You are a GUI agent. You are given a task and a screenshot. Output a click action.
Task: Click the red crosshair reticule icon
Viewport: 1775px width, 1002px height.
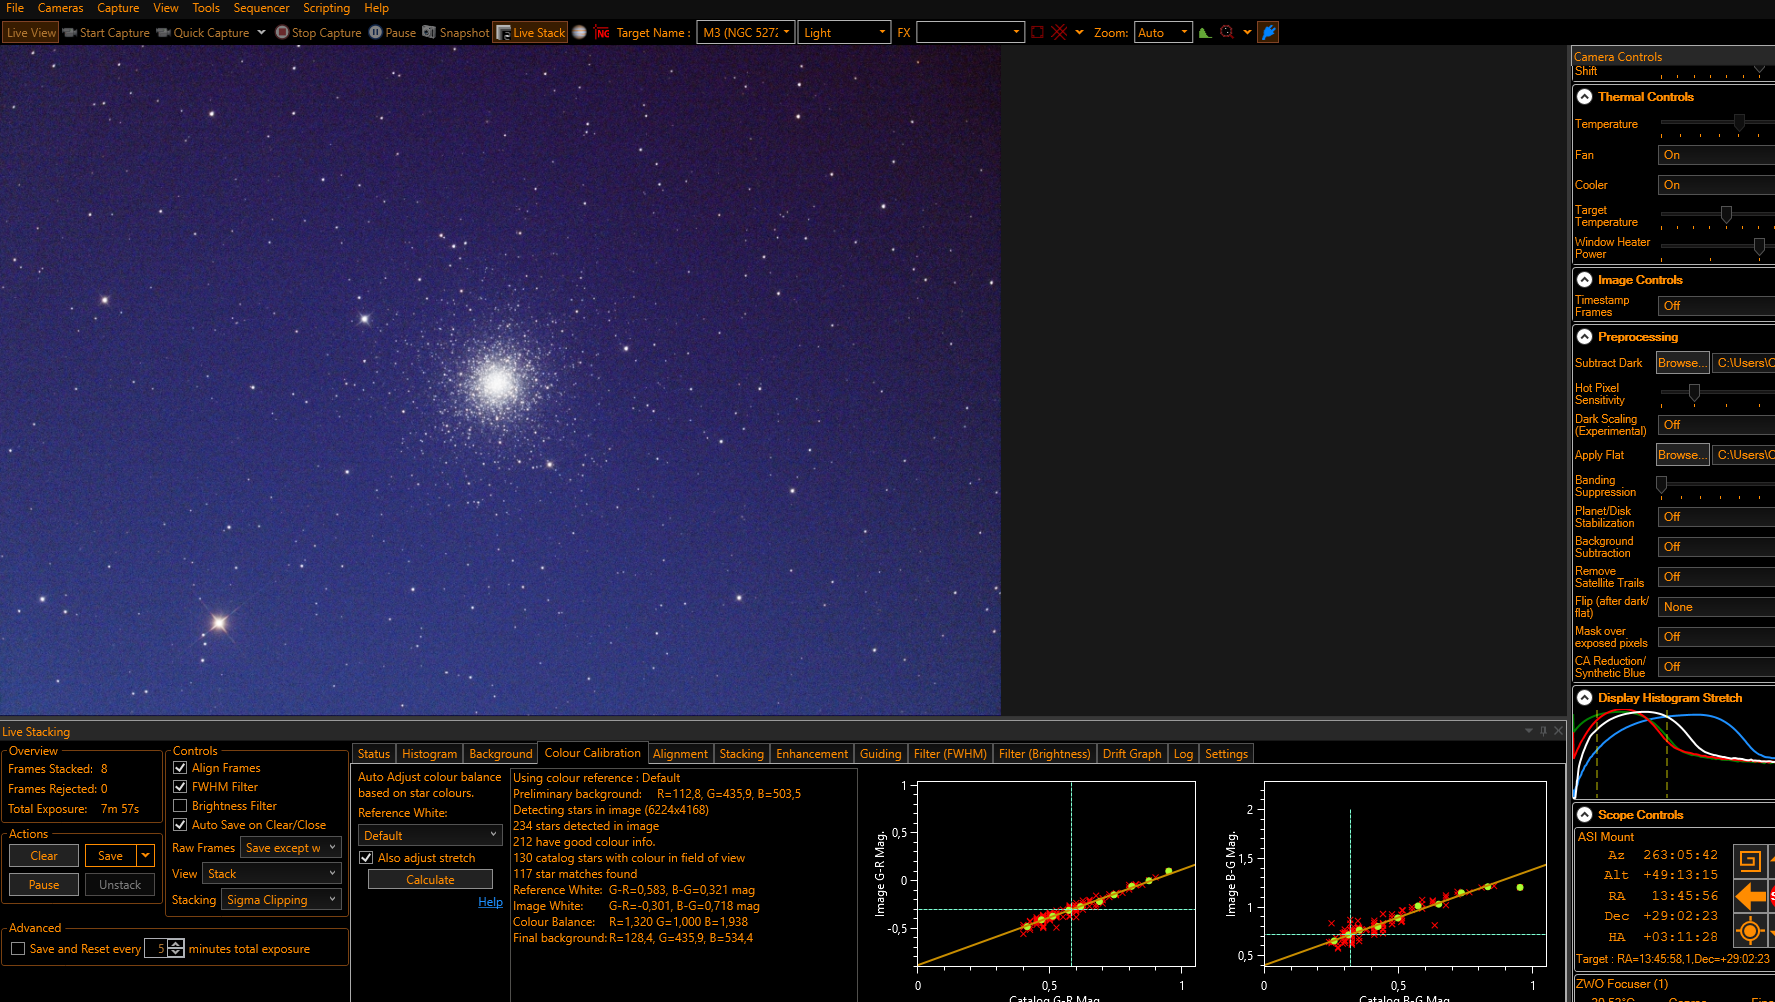[1060, 33]
